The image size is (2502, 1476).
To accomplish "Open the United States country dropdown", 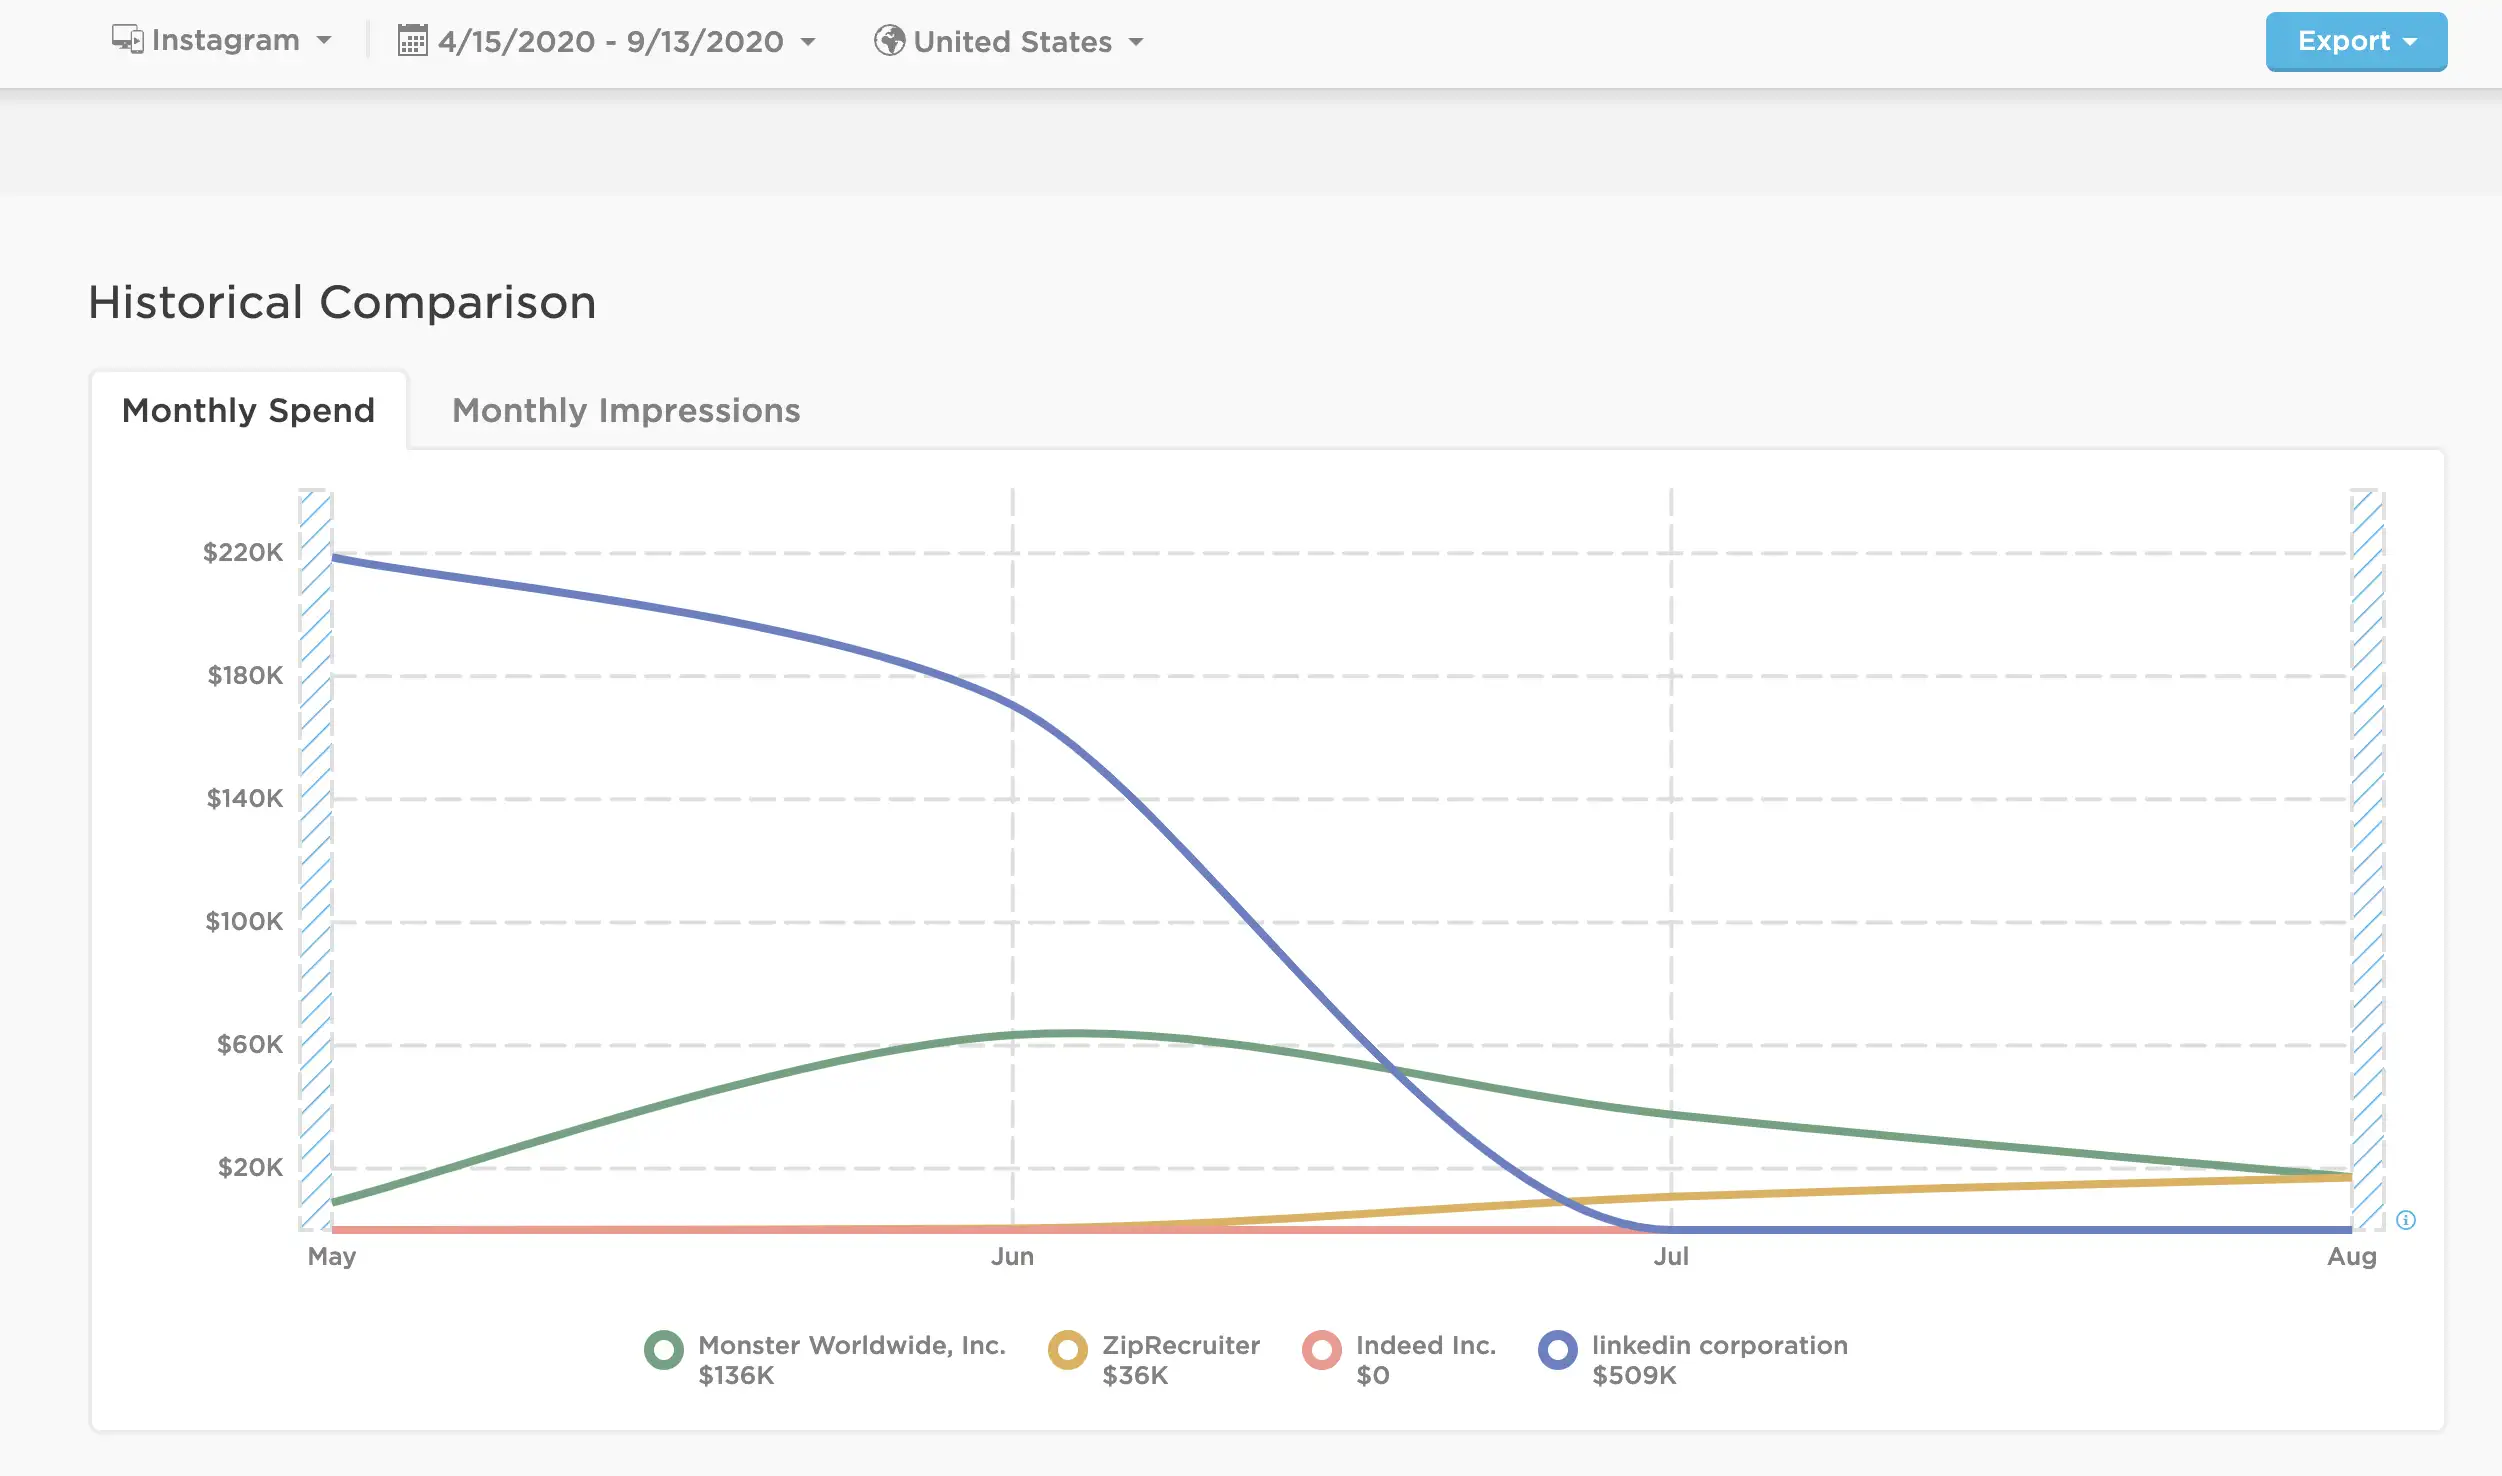I will tap(1008, 41).
